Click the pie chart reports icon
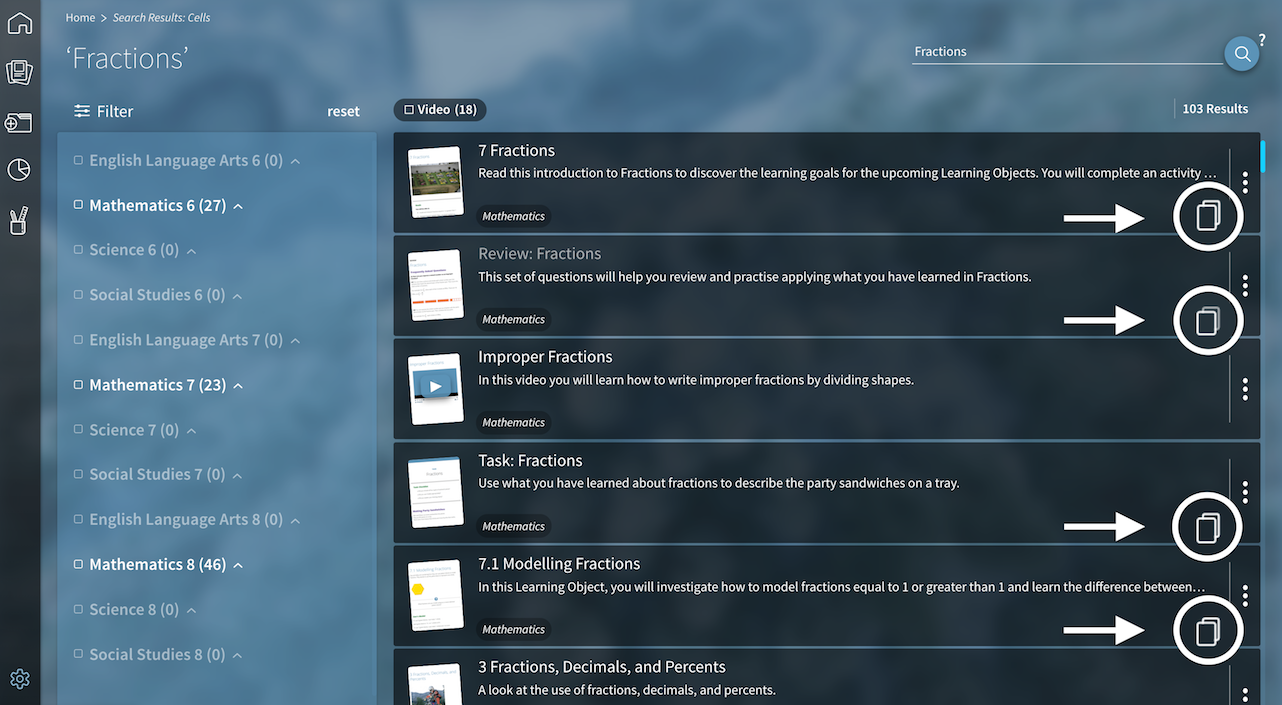The height and width of the screenshot is (705, 1282). pyautogui.click(x=19, y=170)
